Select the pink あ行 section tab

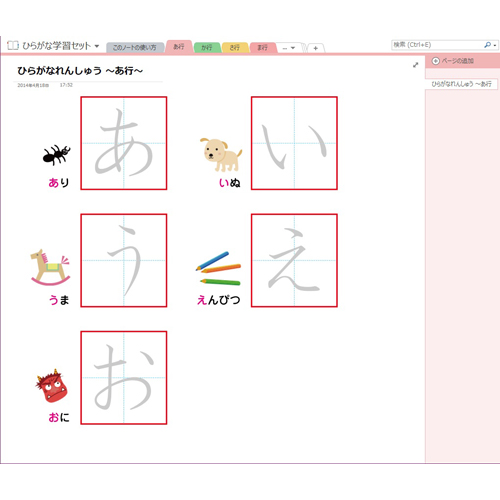pos(179,47)
